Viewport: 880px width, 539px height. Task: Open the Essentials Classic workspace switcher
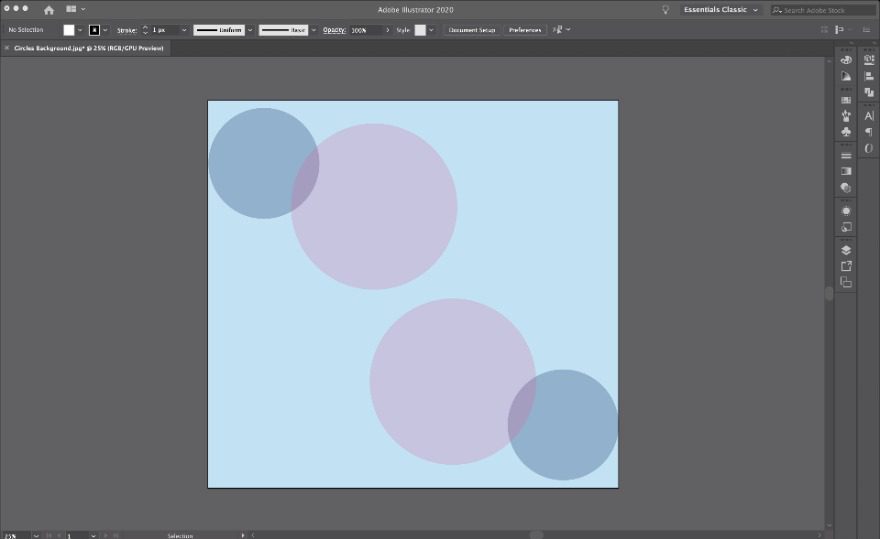(x=721, y=10)
